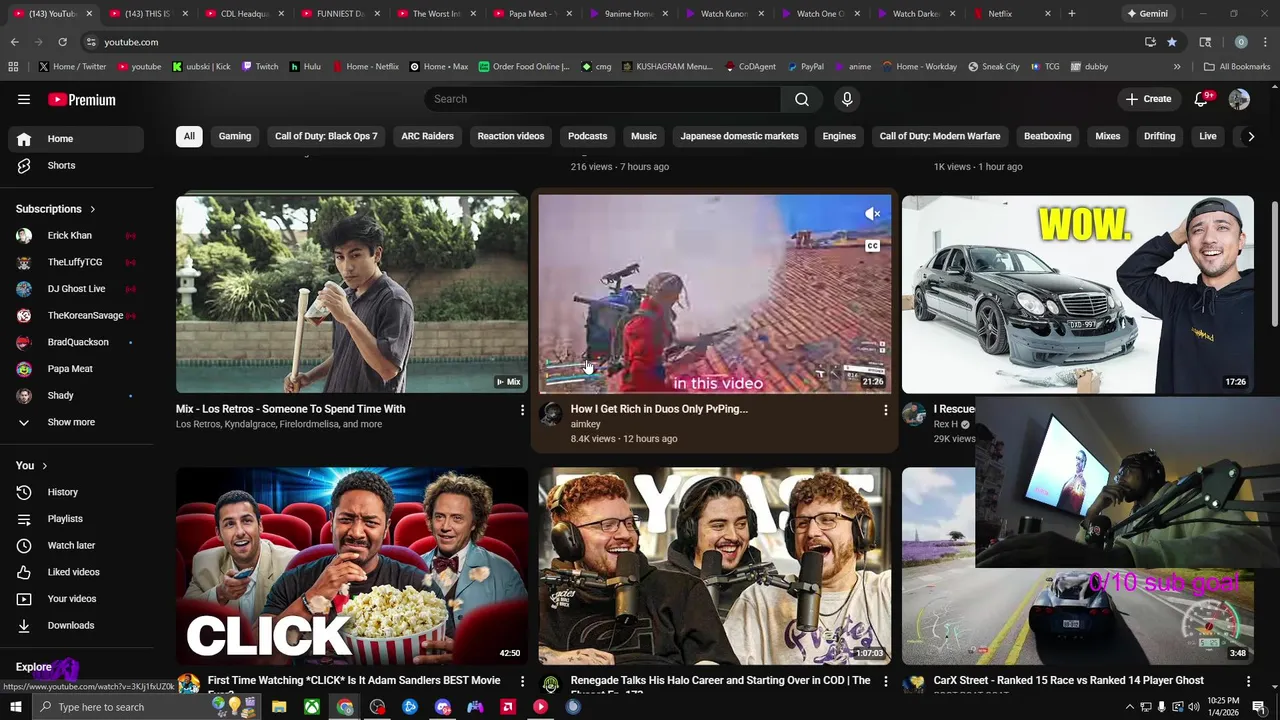The height and width of the screenshot is (720, 1280).
Task: Click the page vertical scrollbar
Action: 1274,262
